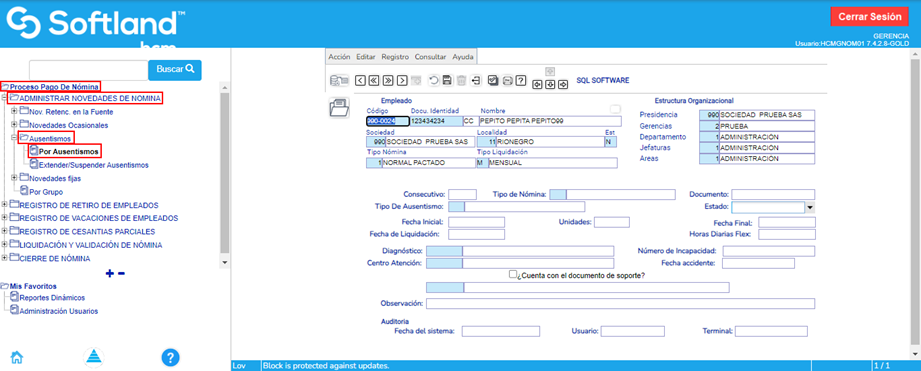Go to previous record arrow
This screenshot has height=371, width=921.
pos(361,80)
